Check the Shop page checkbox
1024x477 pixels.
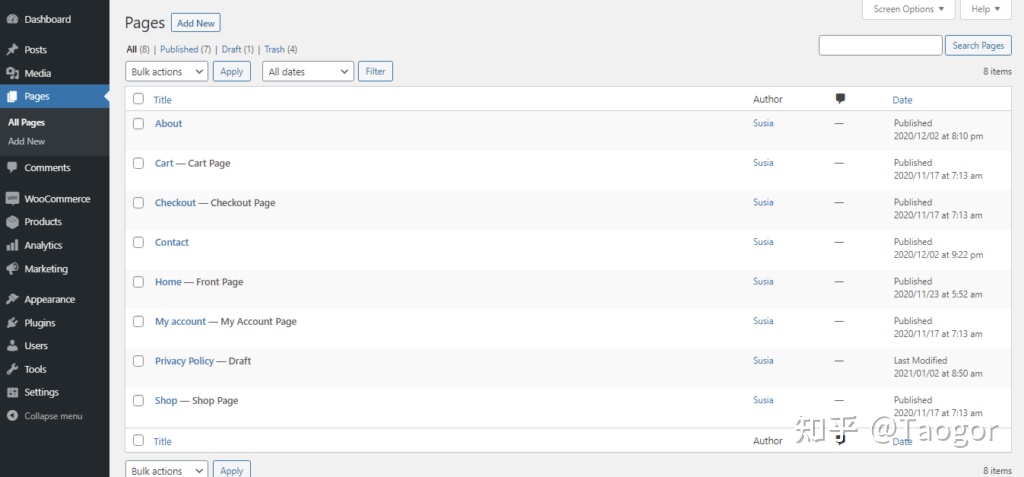point(138,401)
